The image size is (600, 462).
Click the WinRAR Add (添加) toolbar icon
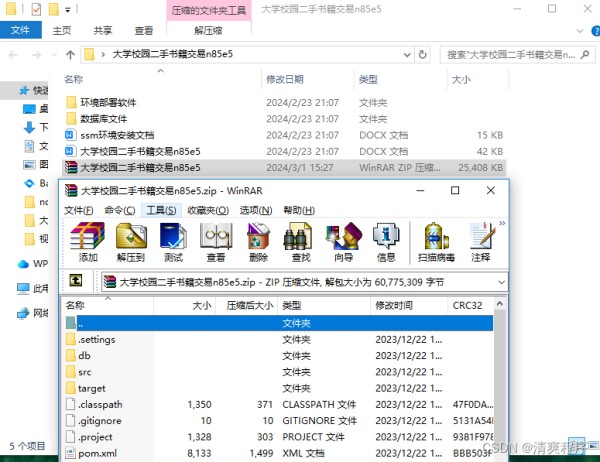click(x=88, y=242)
